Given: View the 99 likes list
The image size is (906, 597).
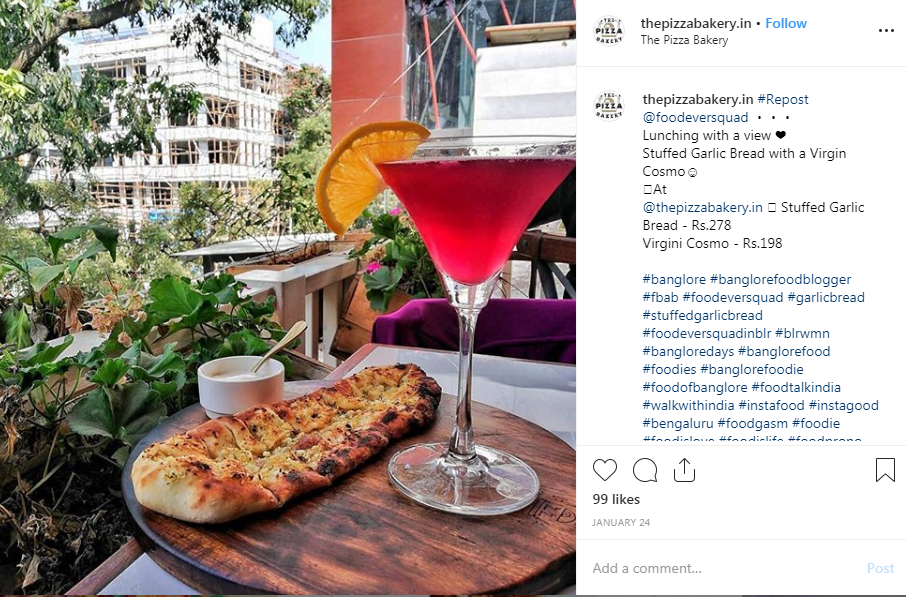Looking at the screenshot, I should pos(616,499).
